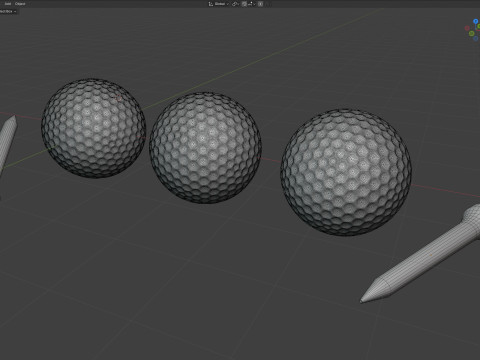Open the Select Box tool dropdown
The image size is (480, 360).
[8, 11]
